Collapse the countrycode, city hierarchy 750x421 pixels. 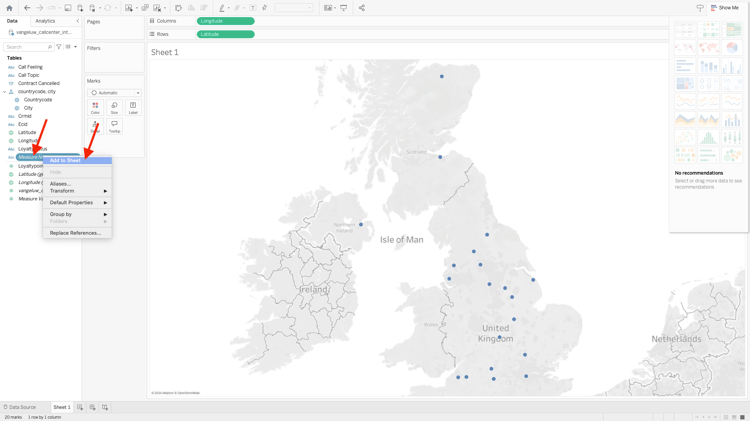pos(5,91)
